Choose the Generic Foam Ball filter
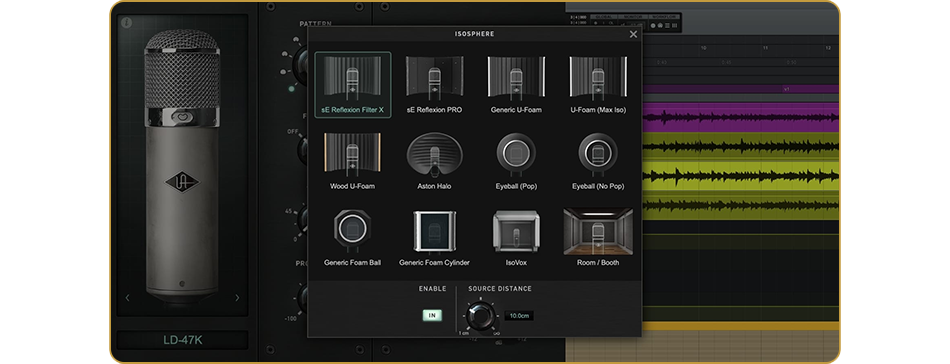This screenshot has height=364, width=950. tap(353, 237)
